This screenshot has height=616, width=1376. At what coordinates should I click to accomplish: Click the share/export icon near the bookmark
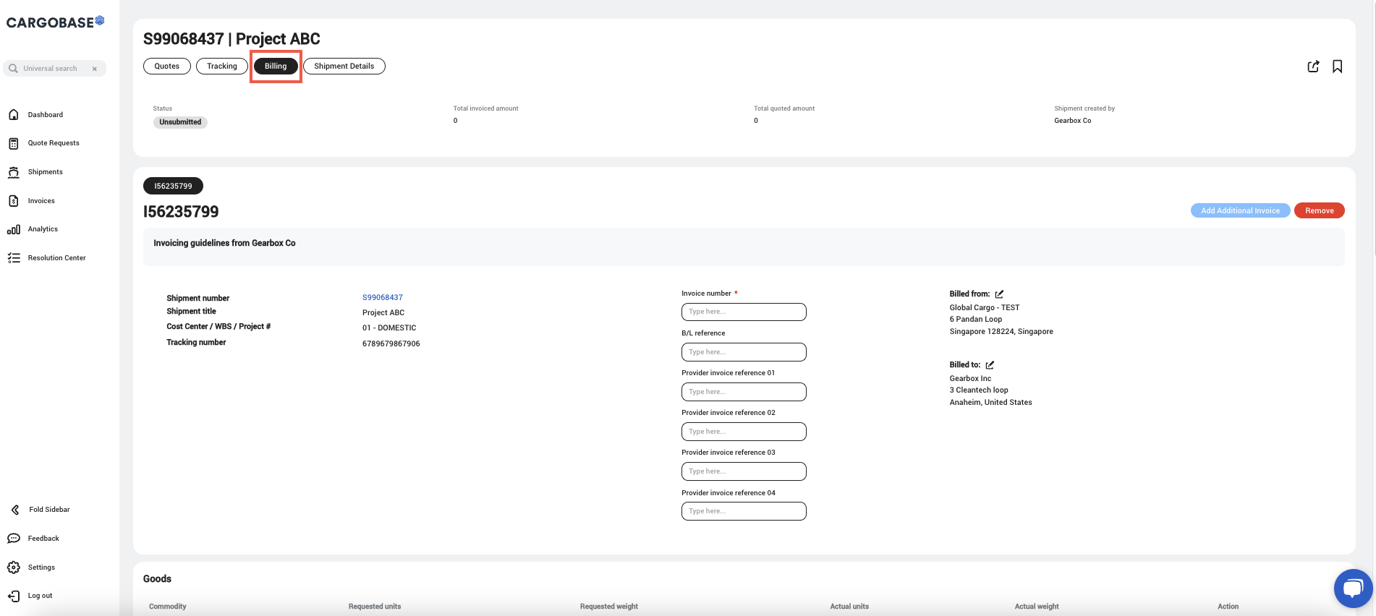click(x=1313, y=66)
